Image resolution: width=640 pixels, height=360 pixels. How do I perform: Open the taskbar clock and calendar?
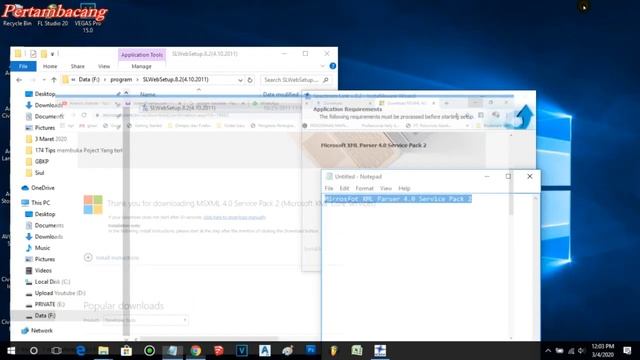click(603, 351)
